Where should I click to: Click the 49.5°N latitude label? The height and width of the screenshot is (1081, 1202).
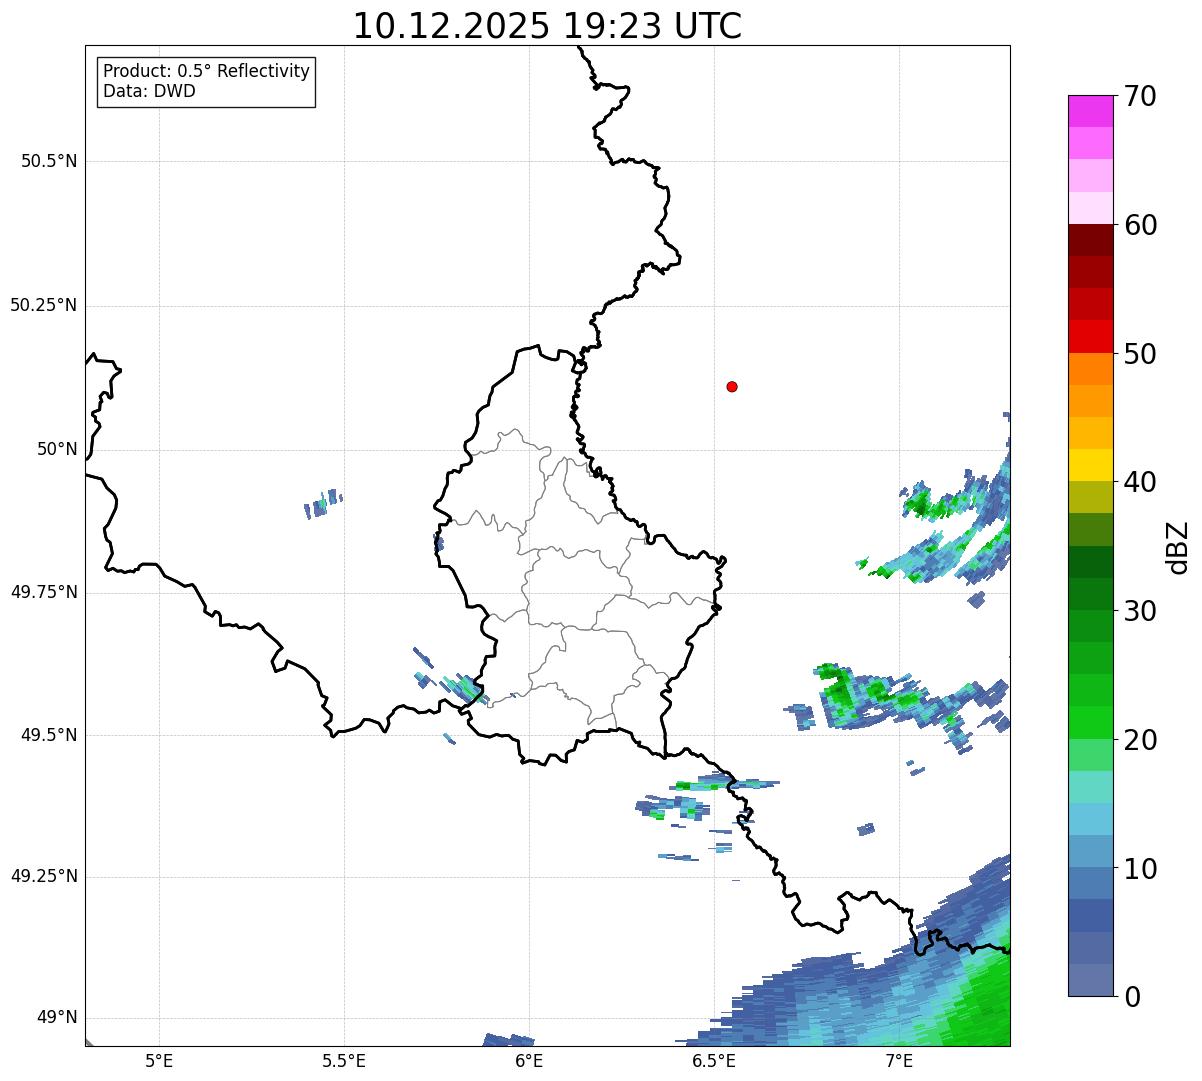pos(49,735)
